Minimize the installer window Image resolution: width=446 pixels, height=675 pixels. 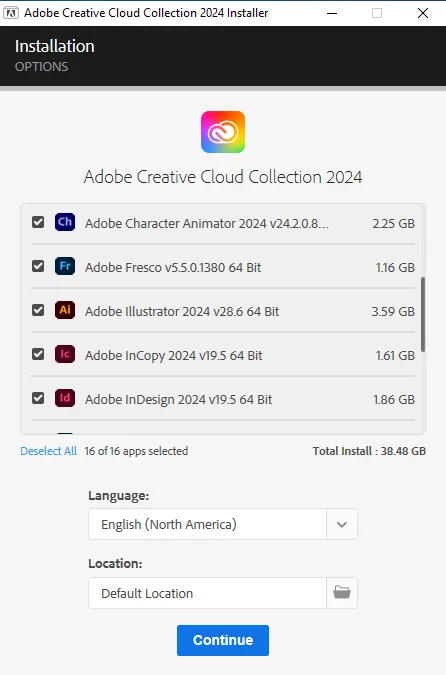point(332,13)
